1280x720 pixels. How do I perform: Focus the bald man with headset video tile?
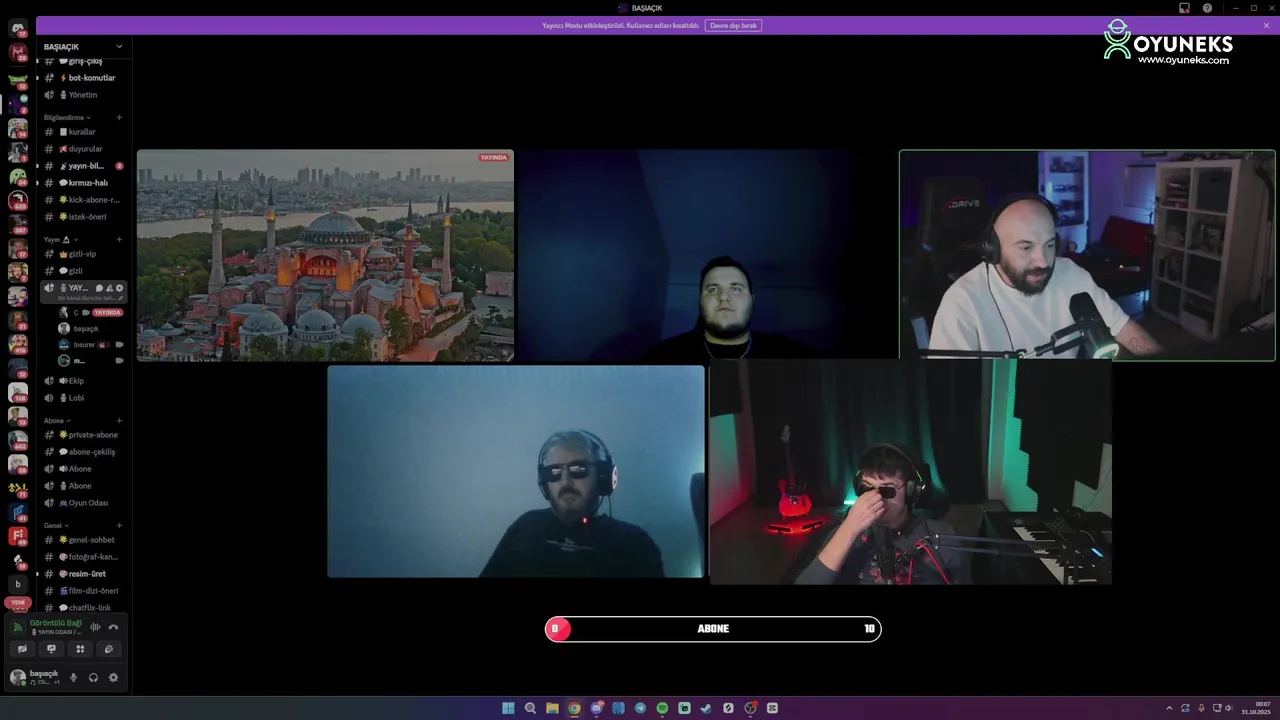1087,255
